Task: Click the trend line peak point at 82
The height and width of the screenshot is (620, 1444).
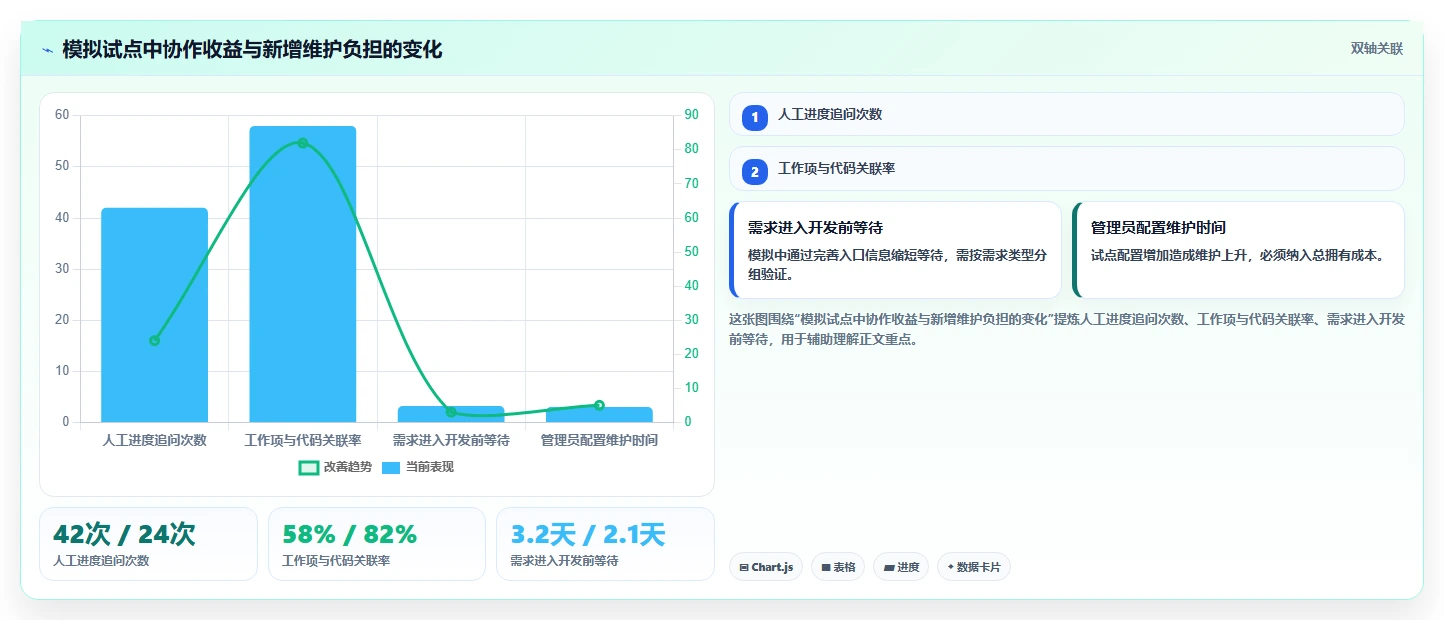Action: point(303,143)
